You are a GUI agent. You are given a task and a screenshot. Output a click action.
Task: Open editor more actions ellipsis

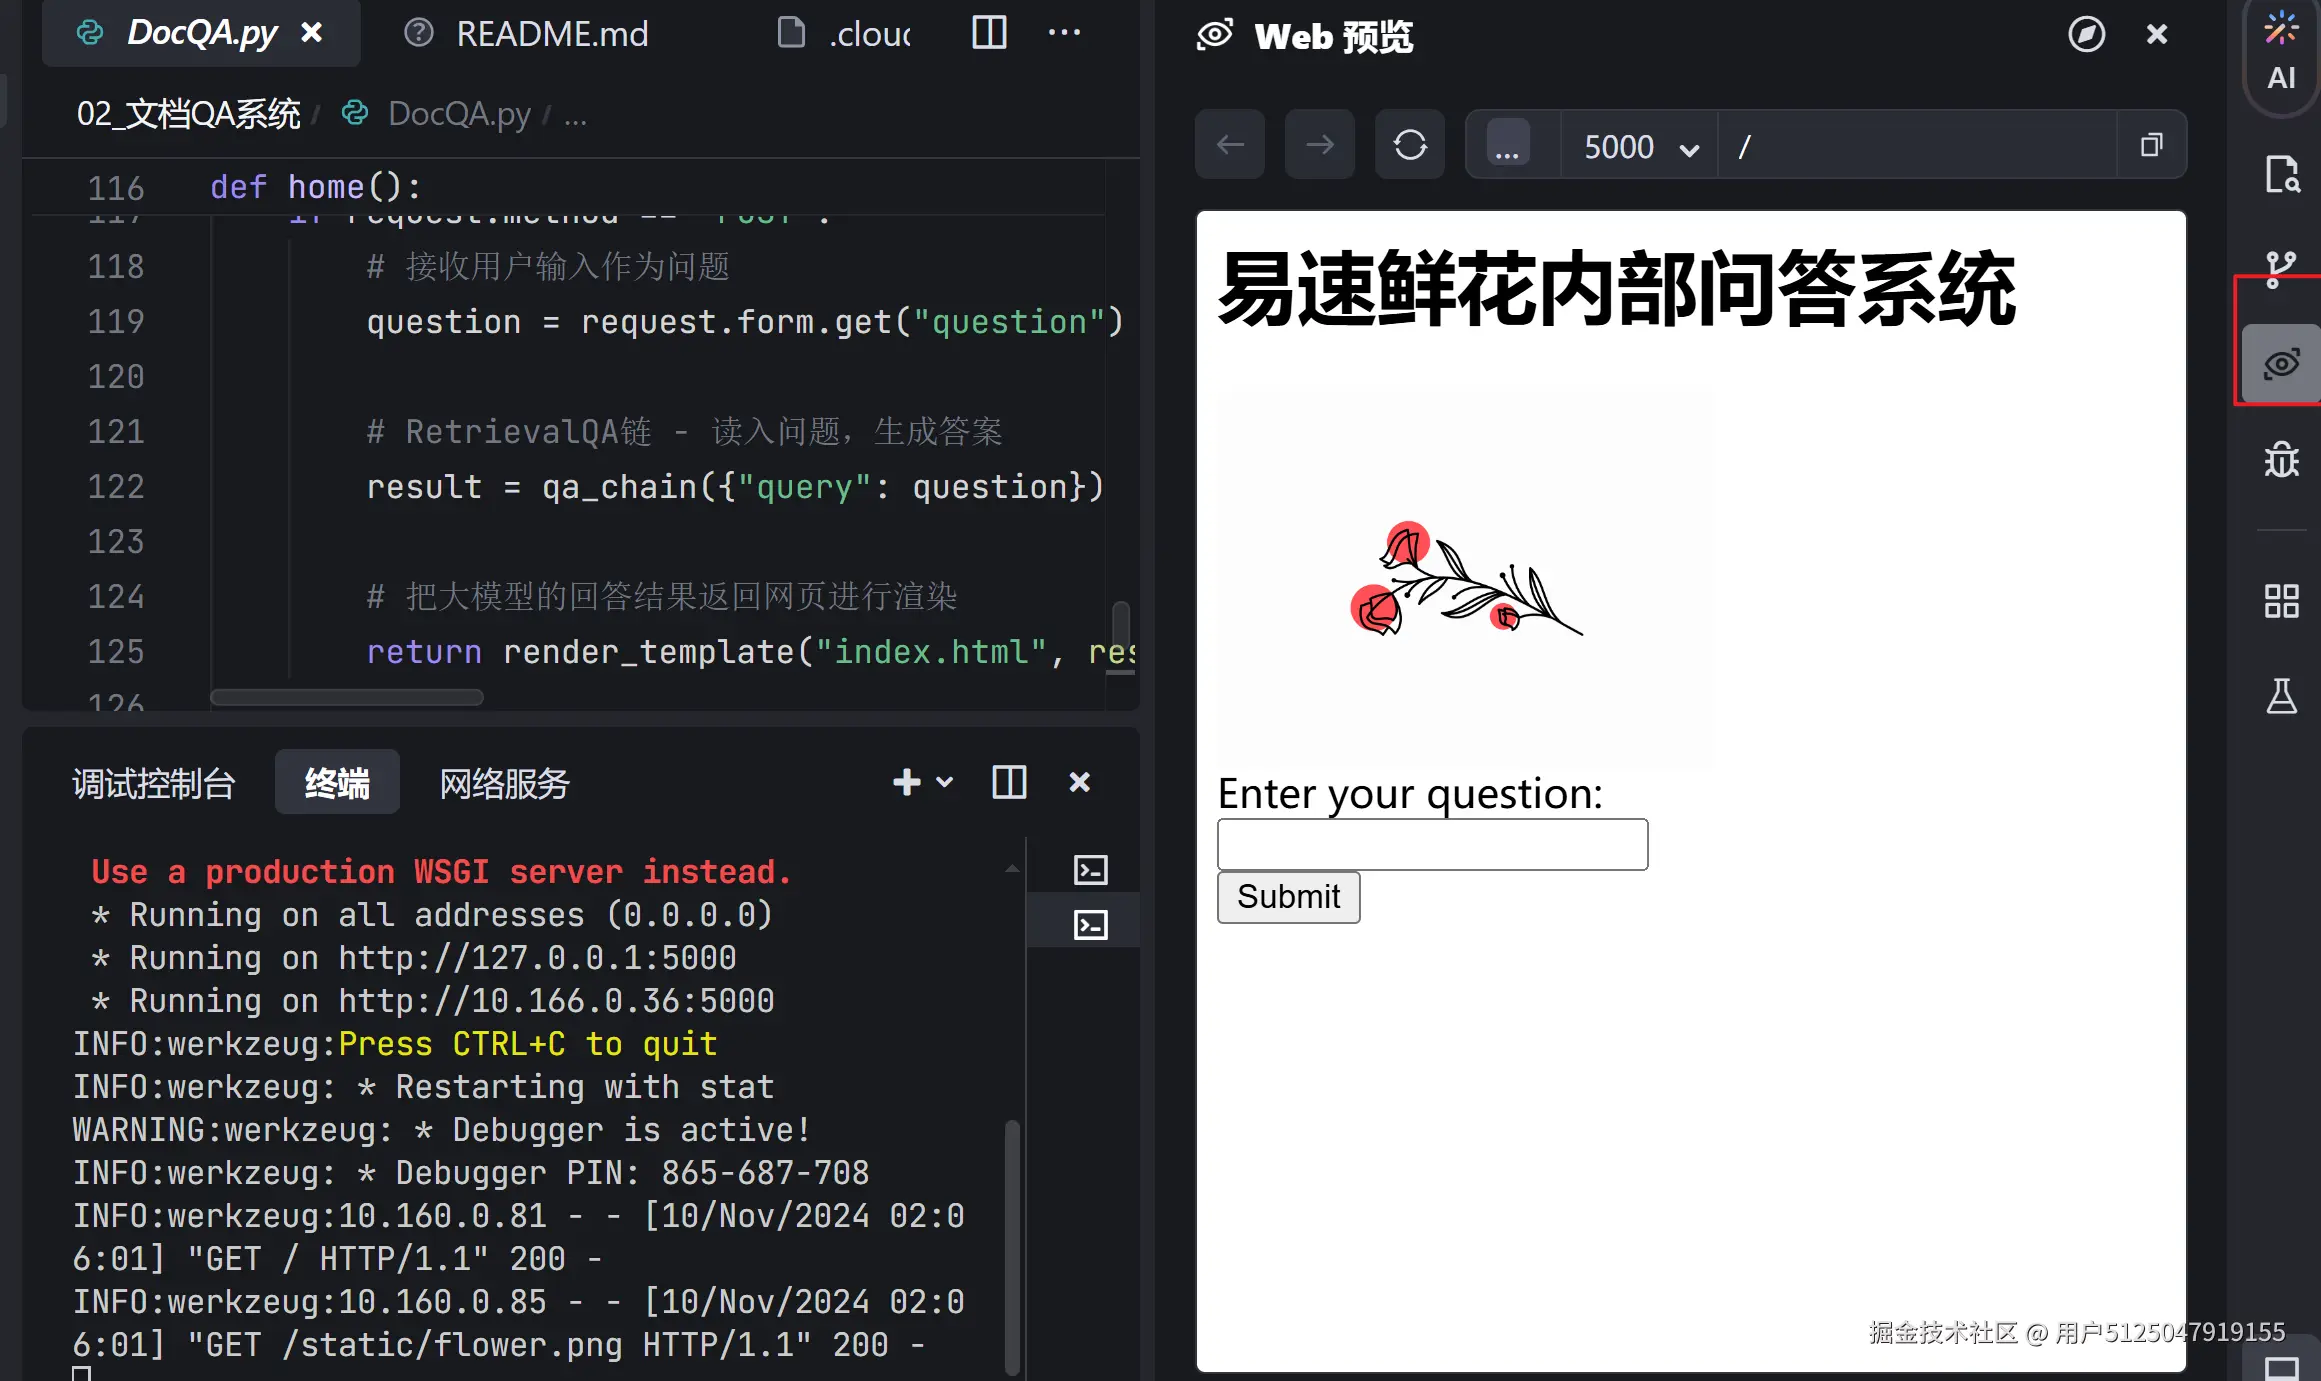click(1064, 33)
